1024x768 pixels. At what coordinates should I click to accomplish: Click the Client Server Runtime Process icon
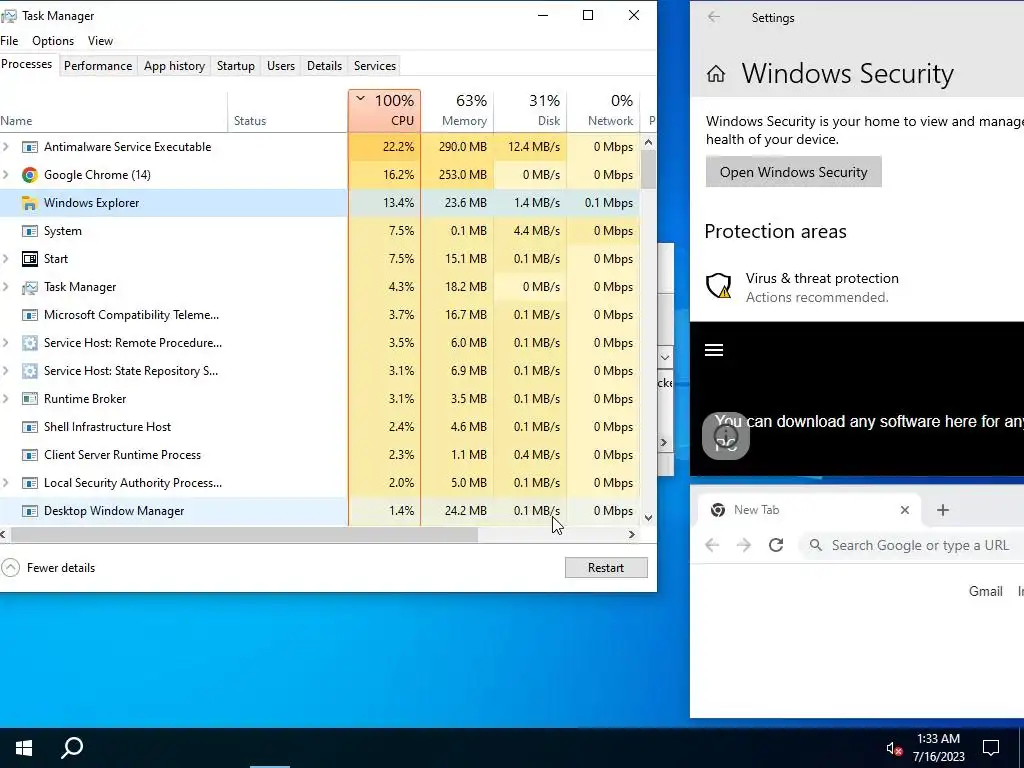tap(29, 455)
